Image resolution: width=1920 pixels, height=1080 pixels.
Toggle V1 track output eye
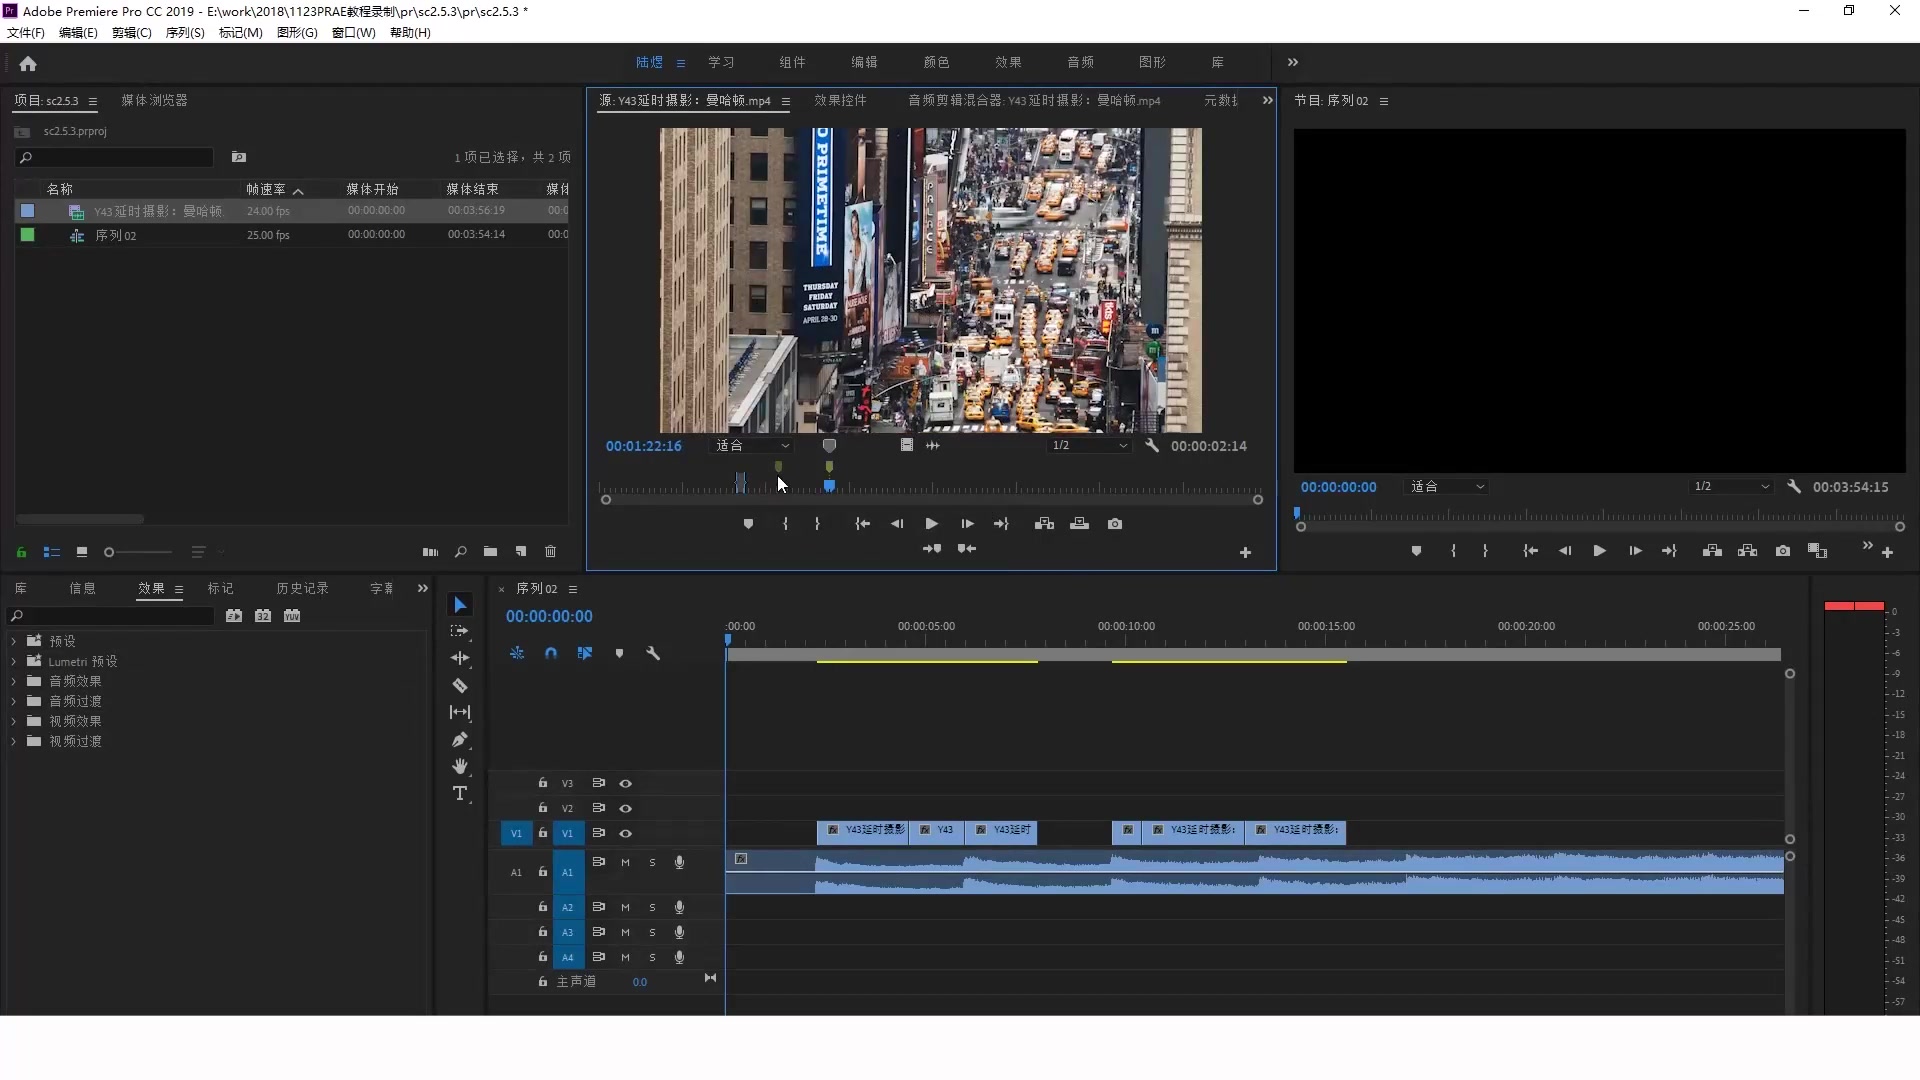[625, 833]
